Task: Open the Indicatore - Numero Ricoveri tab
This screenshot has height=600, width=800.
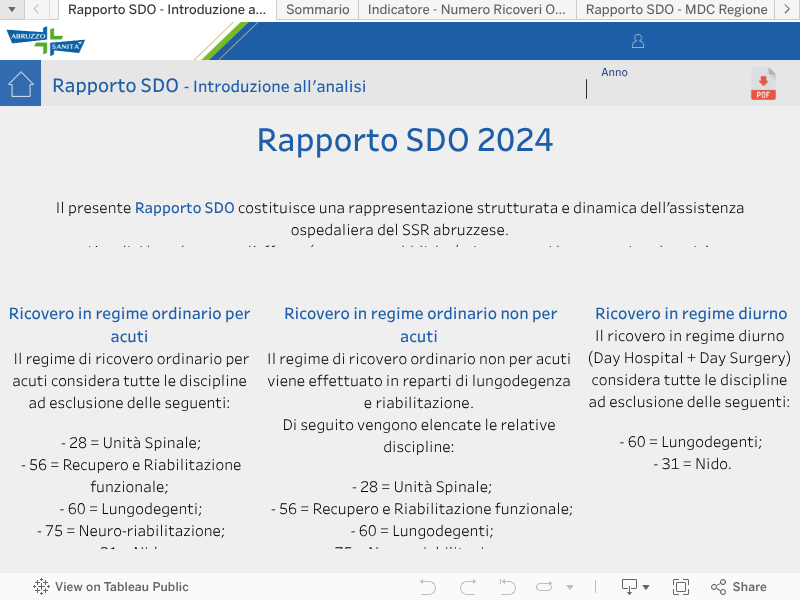Action: pos(466,9)
